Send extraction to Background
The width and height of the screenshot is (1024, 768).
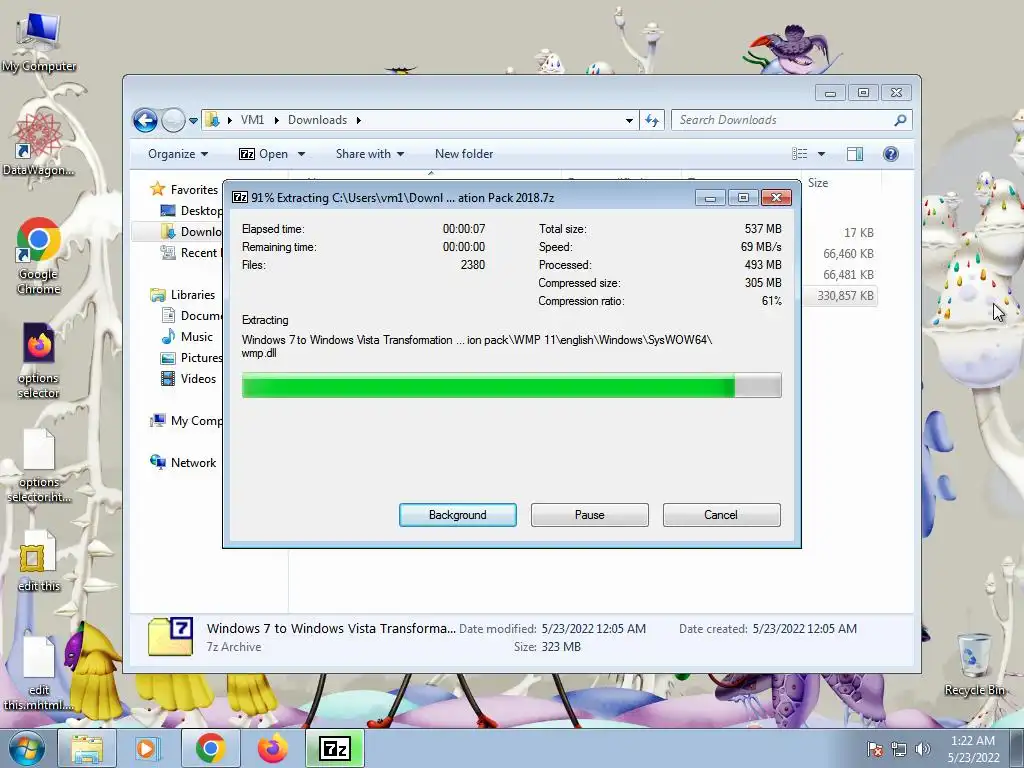(458, 515)
